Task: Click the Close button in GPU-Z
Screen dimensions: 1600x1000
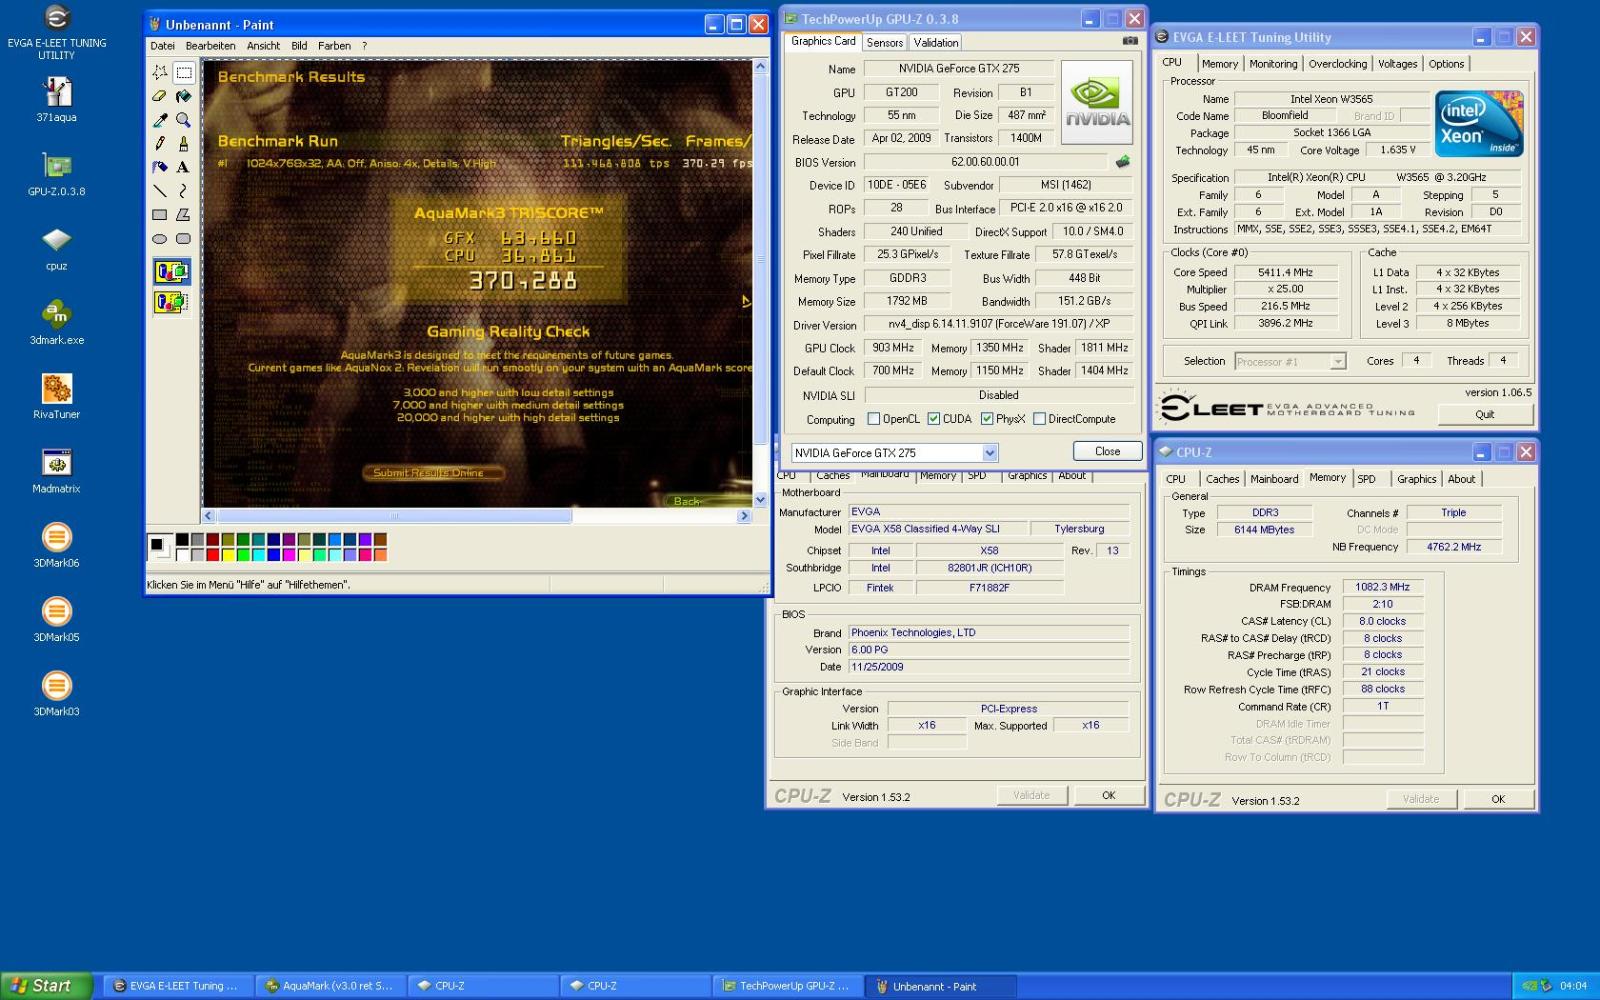Action: 1107,451
